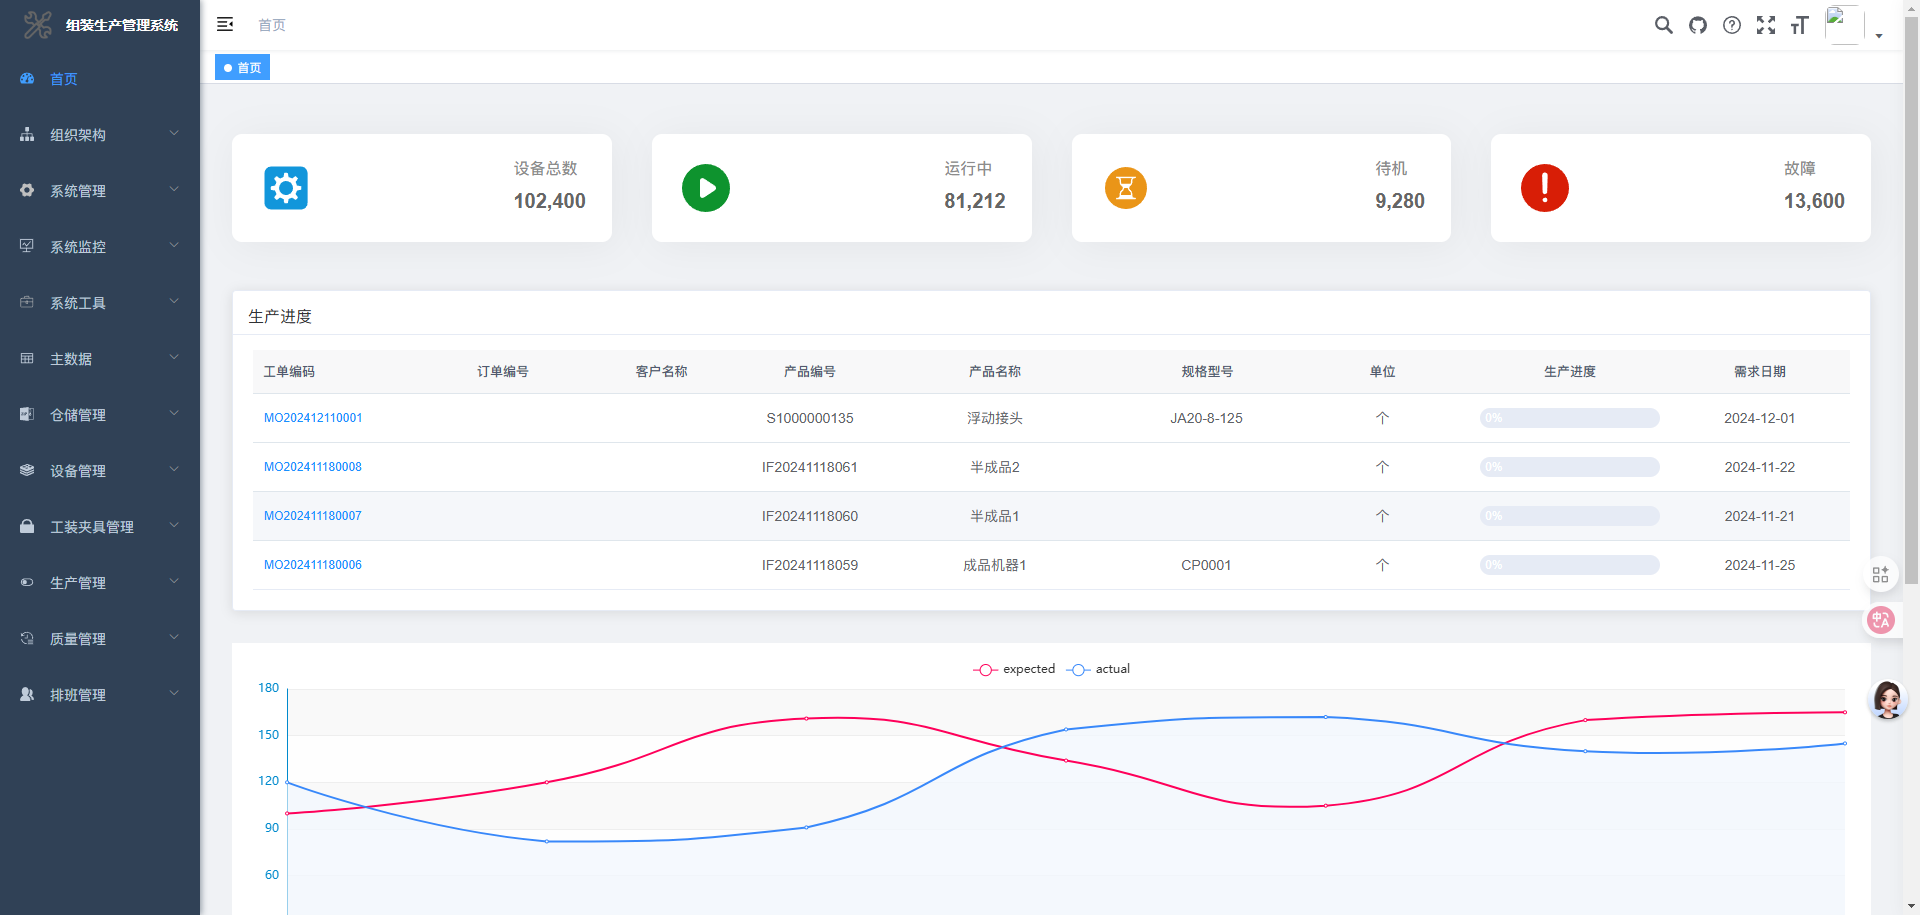The width and height of the screenshot is (1920, 915).
Task: Open work order MO202411180006
Action: [x=313, y=565]
